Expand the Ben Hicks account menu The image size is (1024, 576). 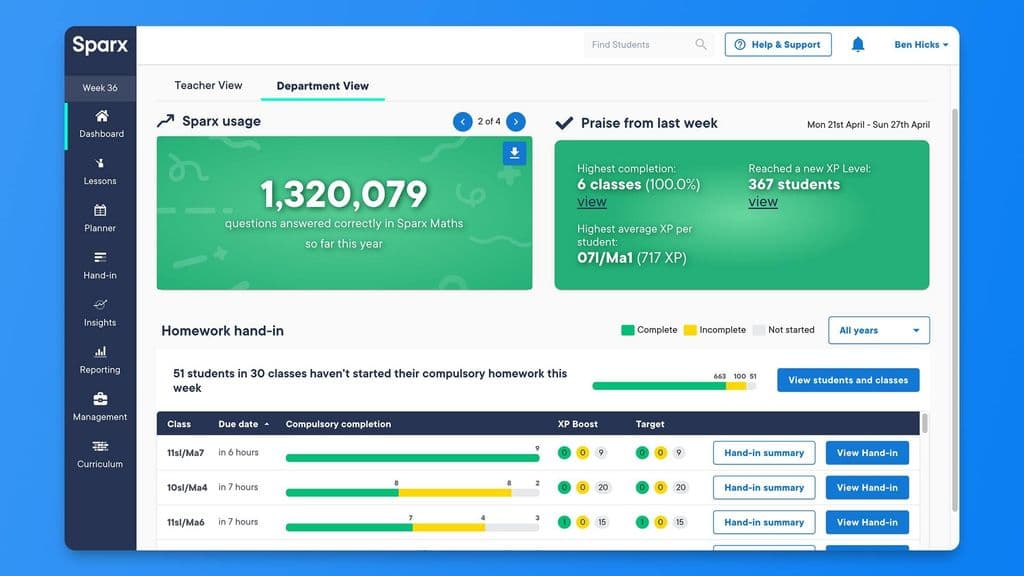pos(919,44)
